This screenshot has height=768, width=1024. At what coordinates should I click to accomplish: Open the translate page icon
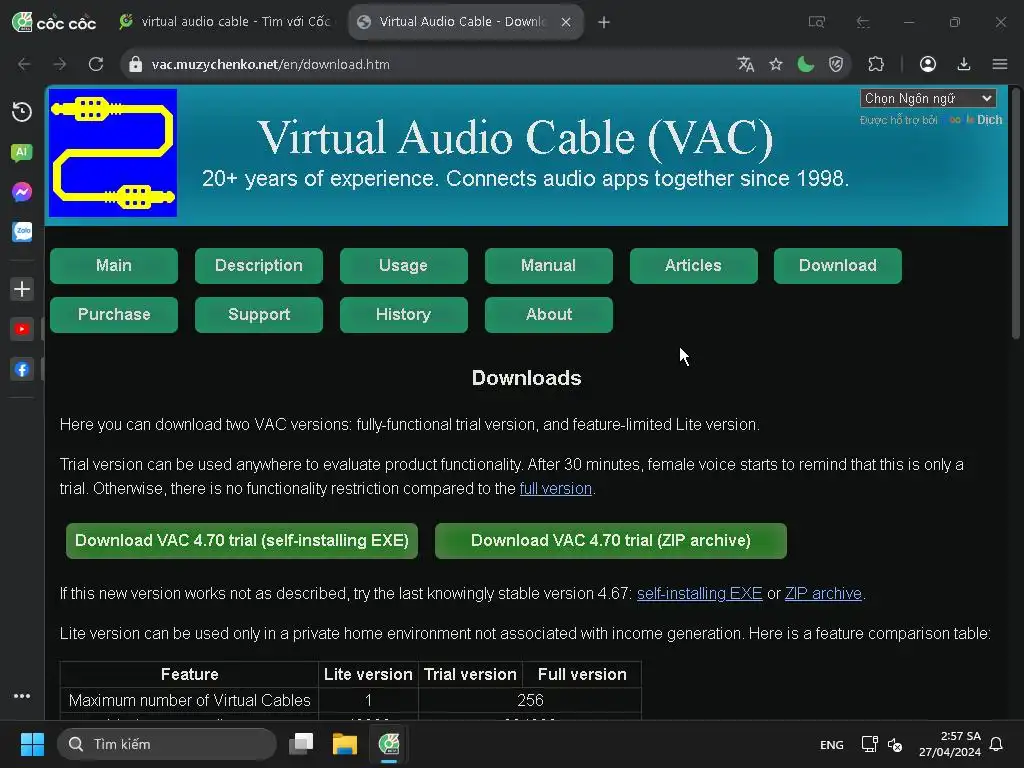[x=745, y=64]
